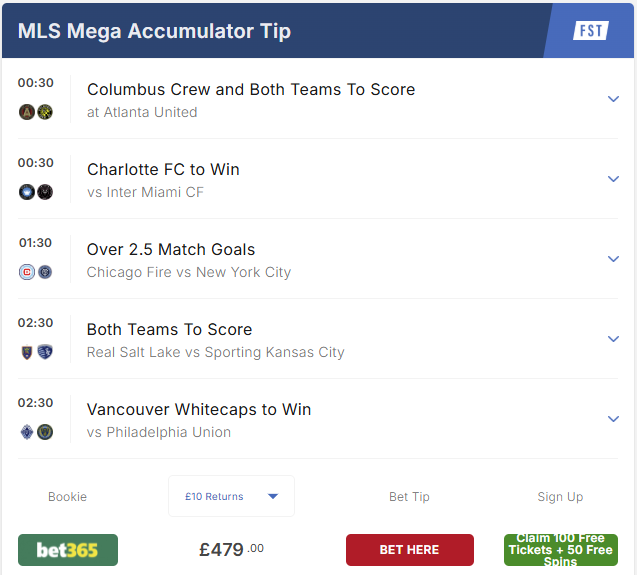Click the red BET HERE button

tap(410, 550)
